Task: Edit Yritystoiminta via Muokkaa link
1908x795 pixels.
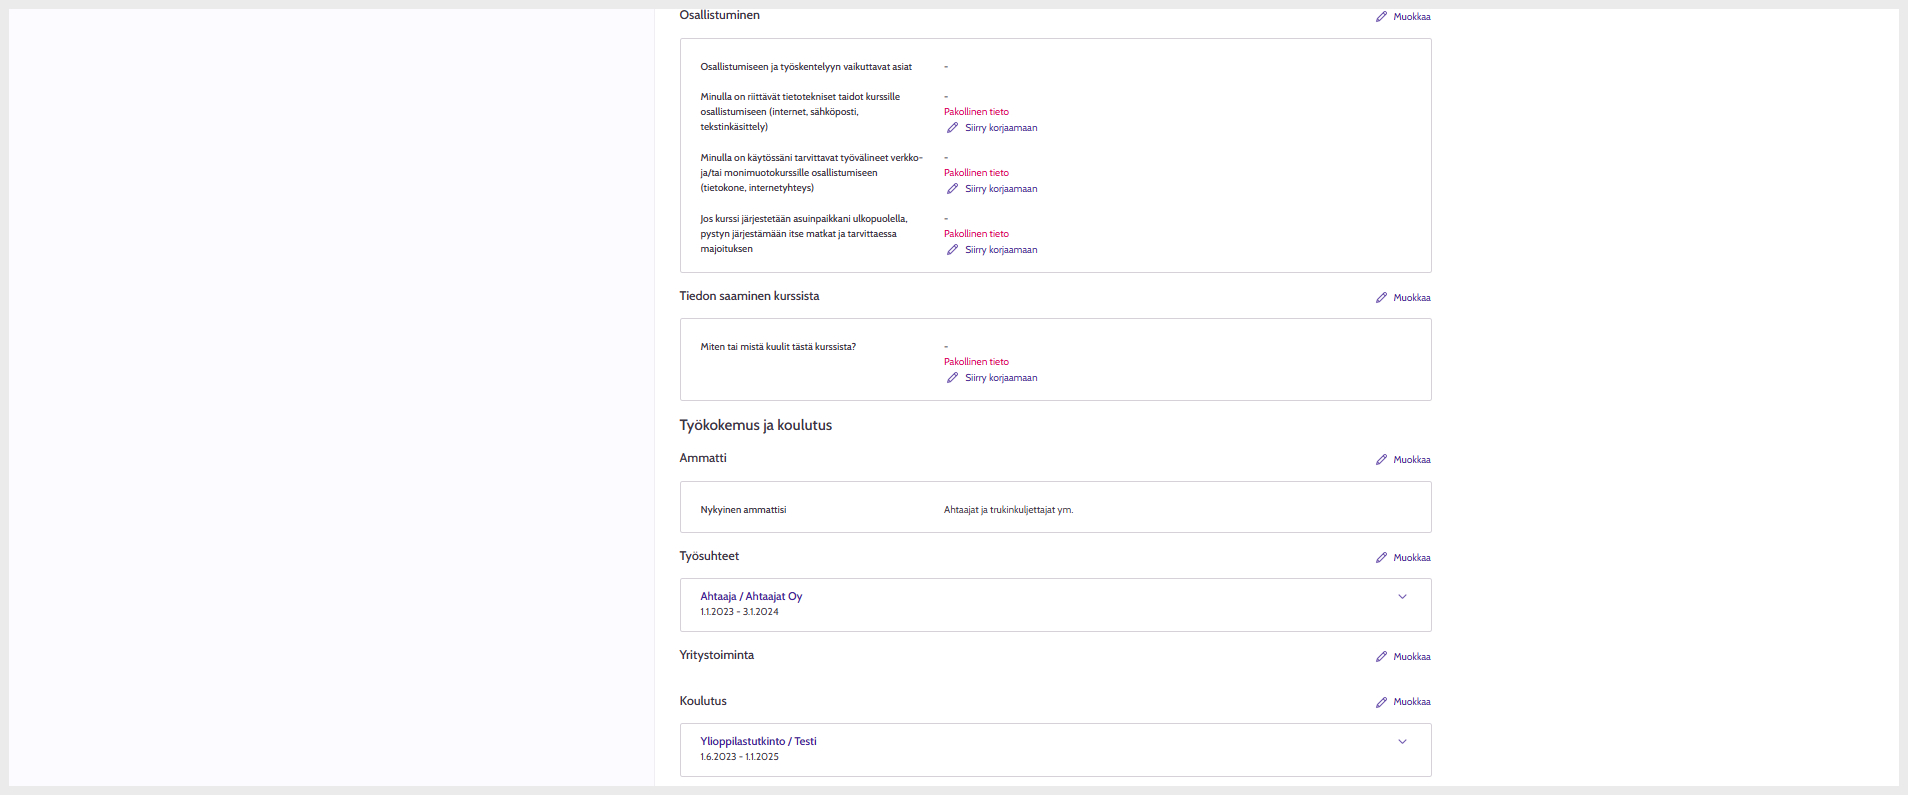Action: (1411, 657)
